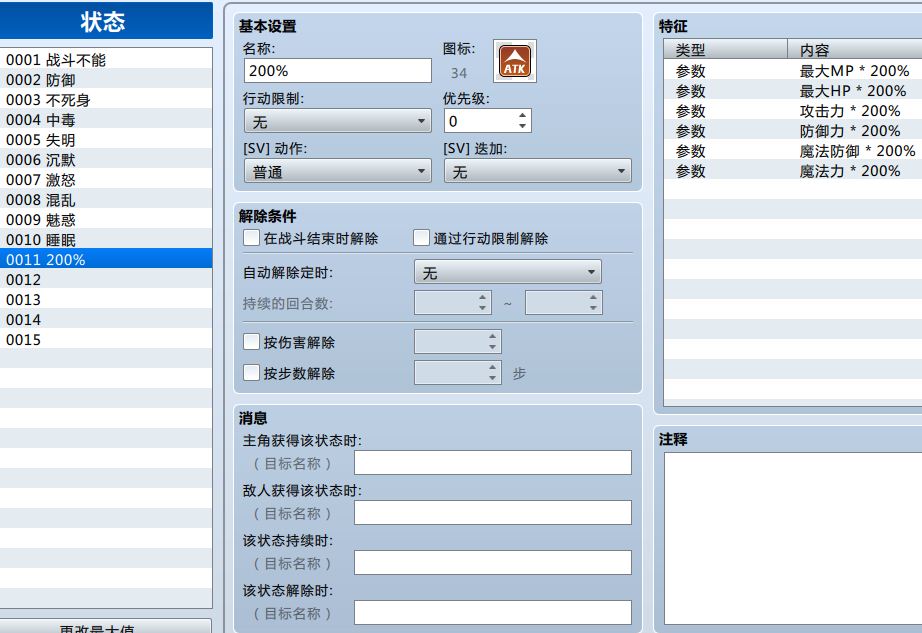Screen dimensions: 922x633
Task: Select empty state slot 0015
Action: [106, 339]
